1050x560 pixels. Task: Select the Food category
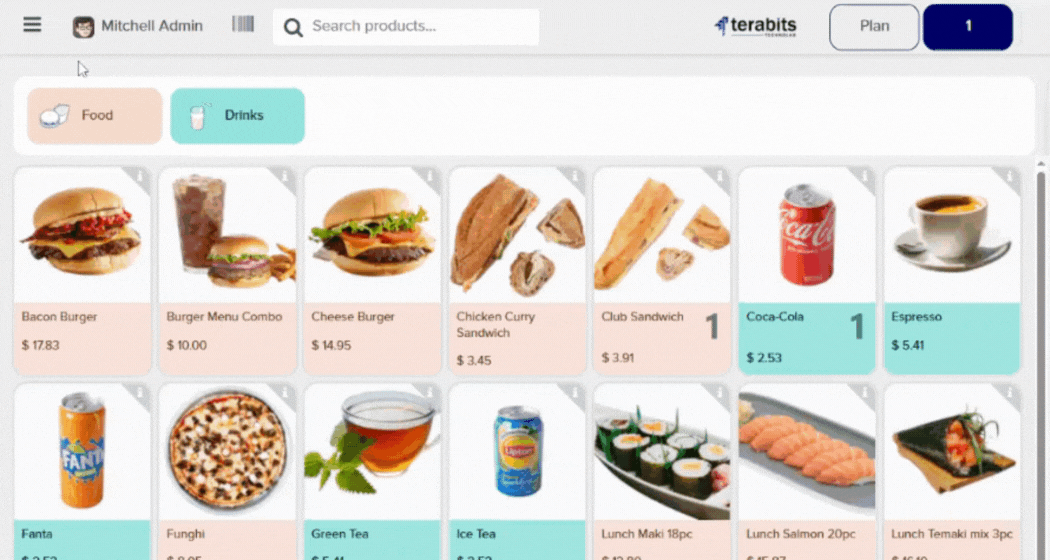(x=95, y=115)
